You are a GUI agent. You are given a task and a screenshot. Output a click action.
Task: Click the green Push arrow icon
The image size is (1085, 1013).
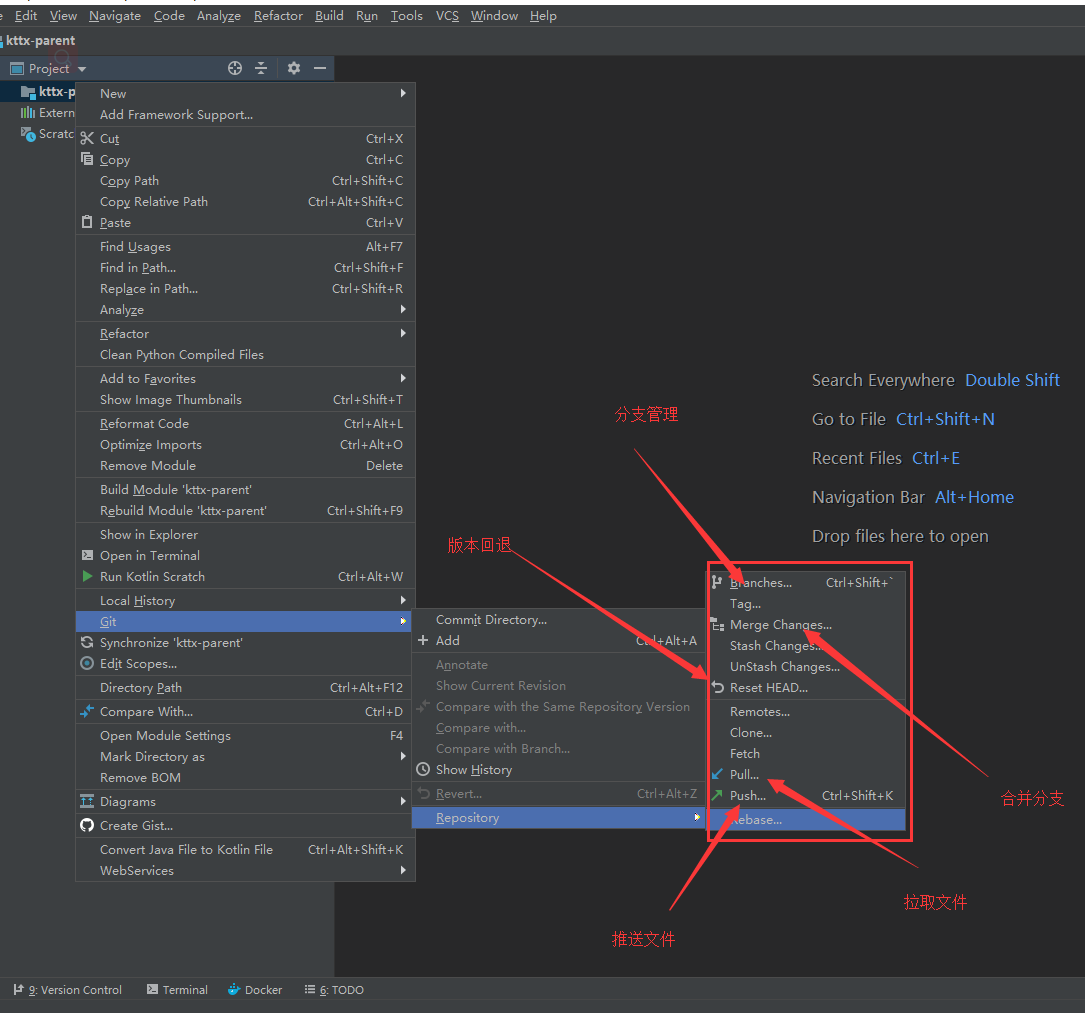point(718,794)
